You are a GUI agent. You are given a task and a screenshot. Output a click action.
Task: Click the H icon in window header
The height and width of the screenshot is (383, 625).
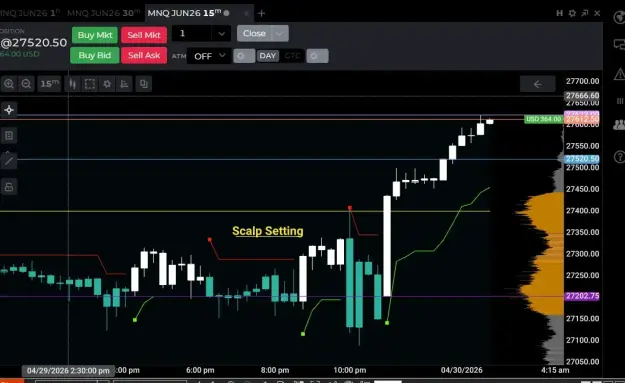[x=560, y=13]
